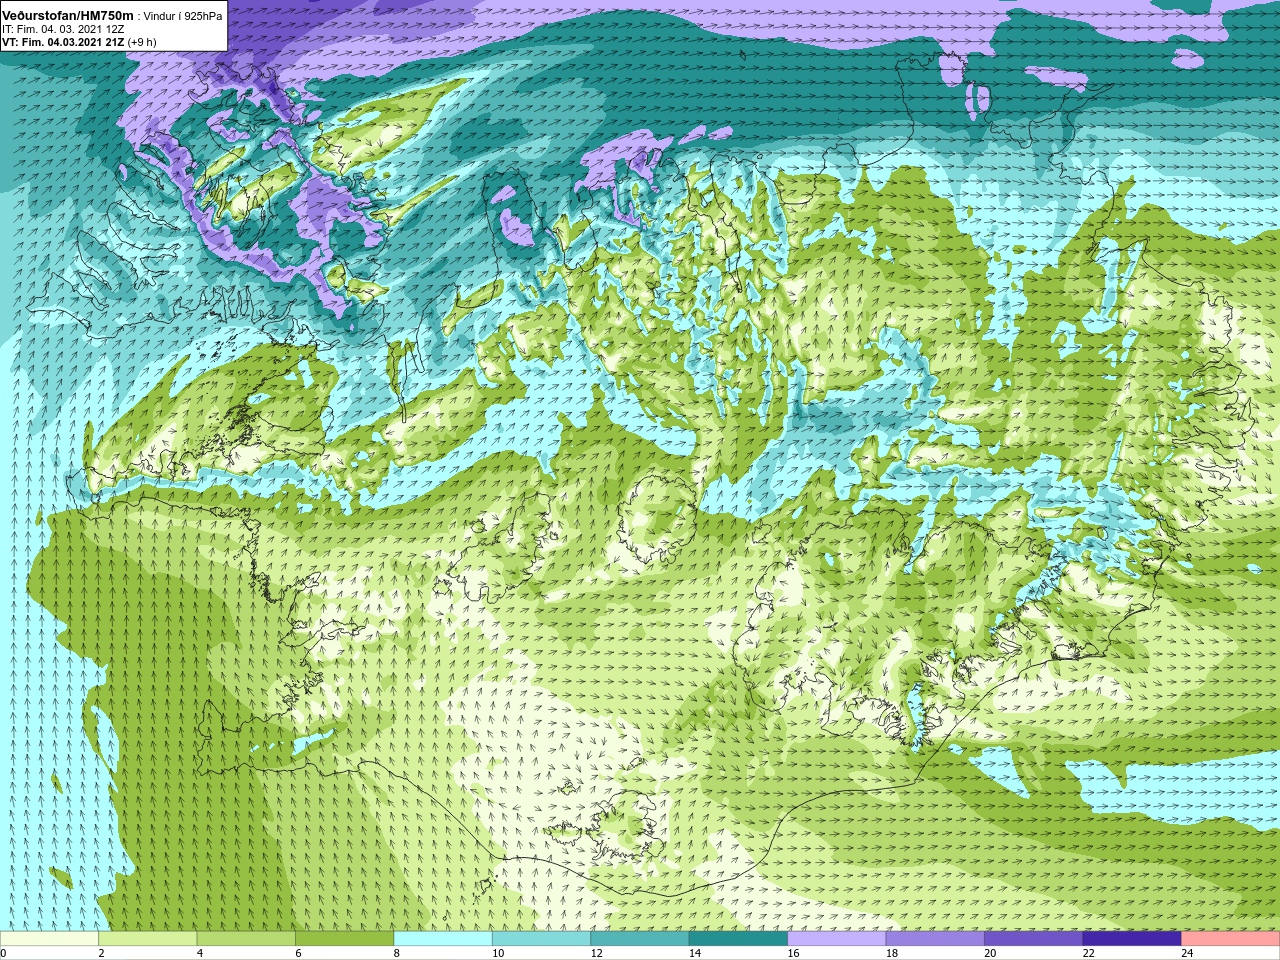Viewport: 1280px width, 960px height.
Task: Click the dark teal 14–16 legend swatch
Action: pos(738,939)
